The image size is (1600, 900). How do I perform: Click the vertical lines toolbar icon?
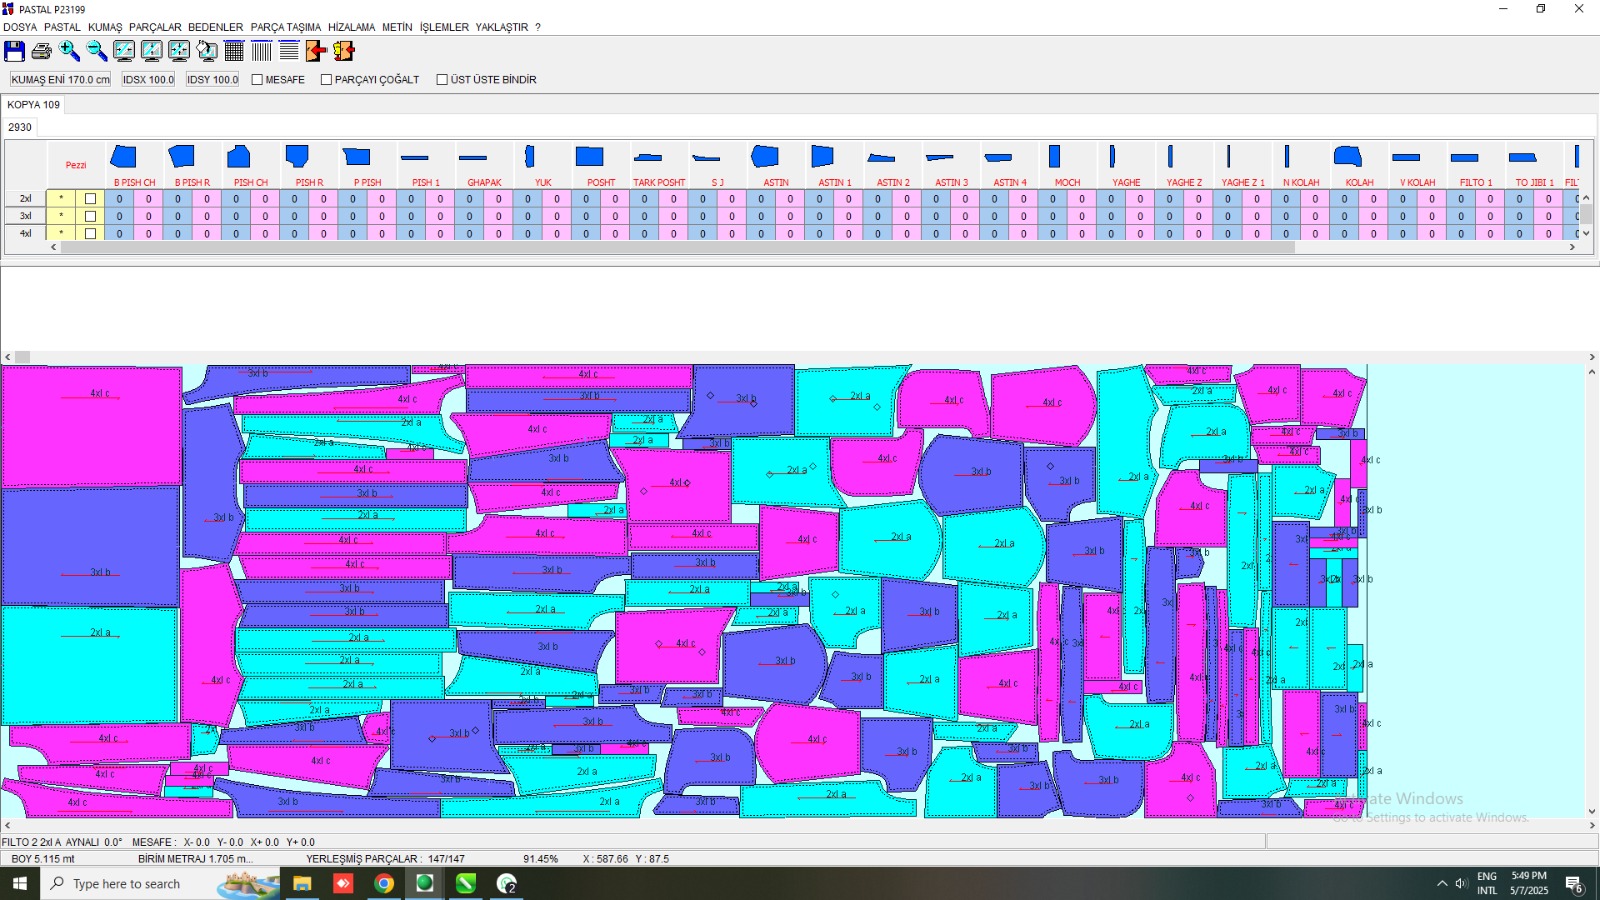(261, 51)
